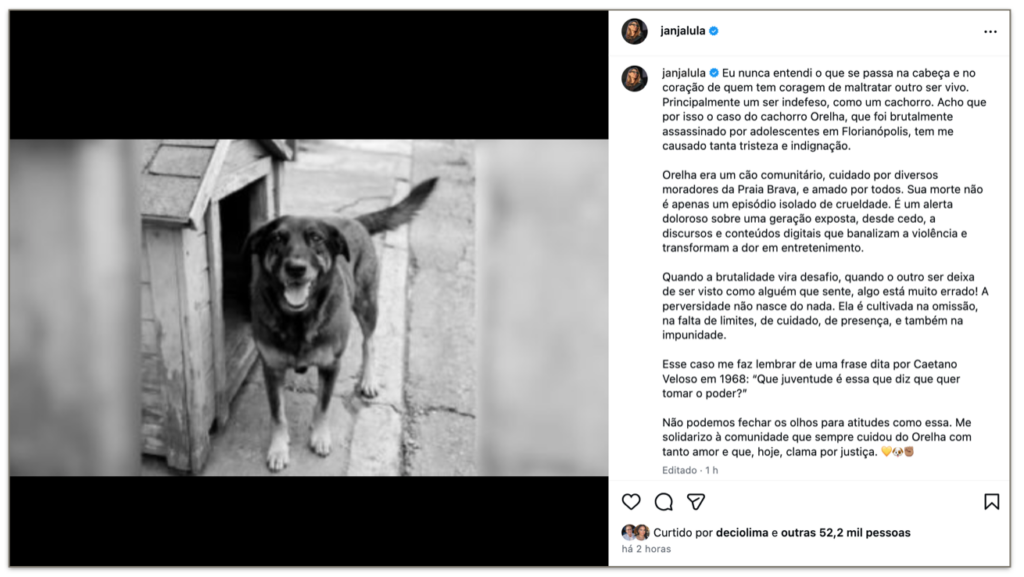Share the post via paper plane icon
This screenshot has width=1024, height=577.
pyautogui.click(x=696, y=501)
